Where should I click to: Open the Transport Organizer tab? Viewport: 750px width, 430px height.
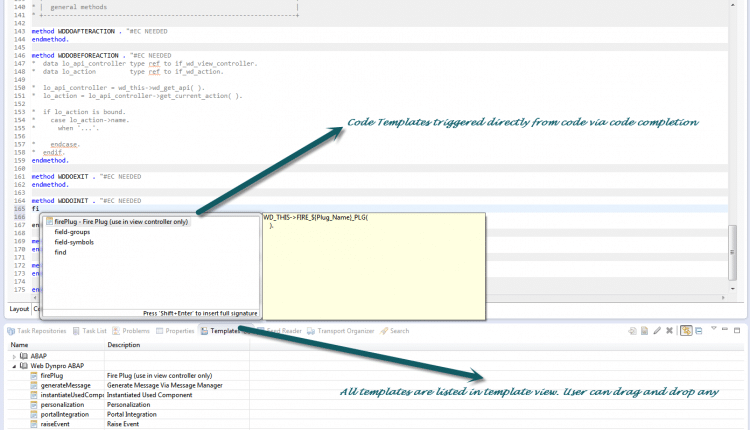click(x=341, y=331)
